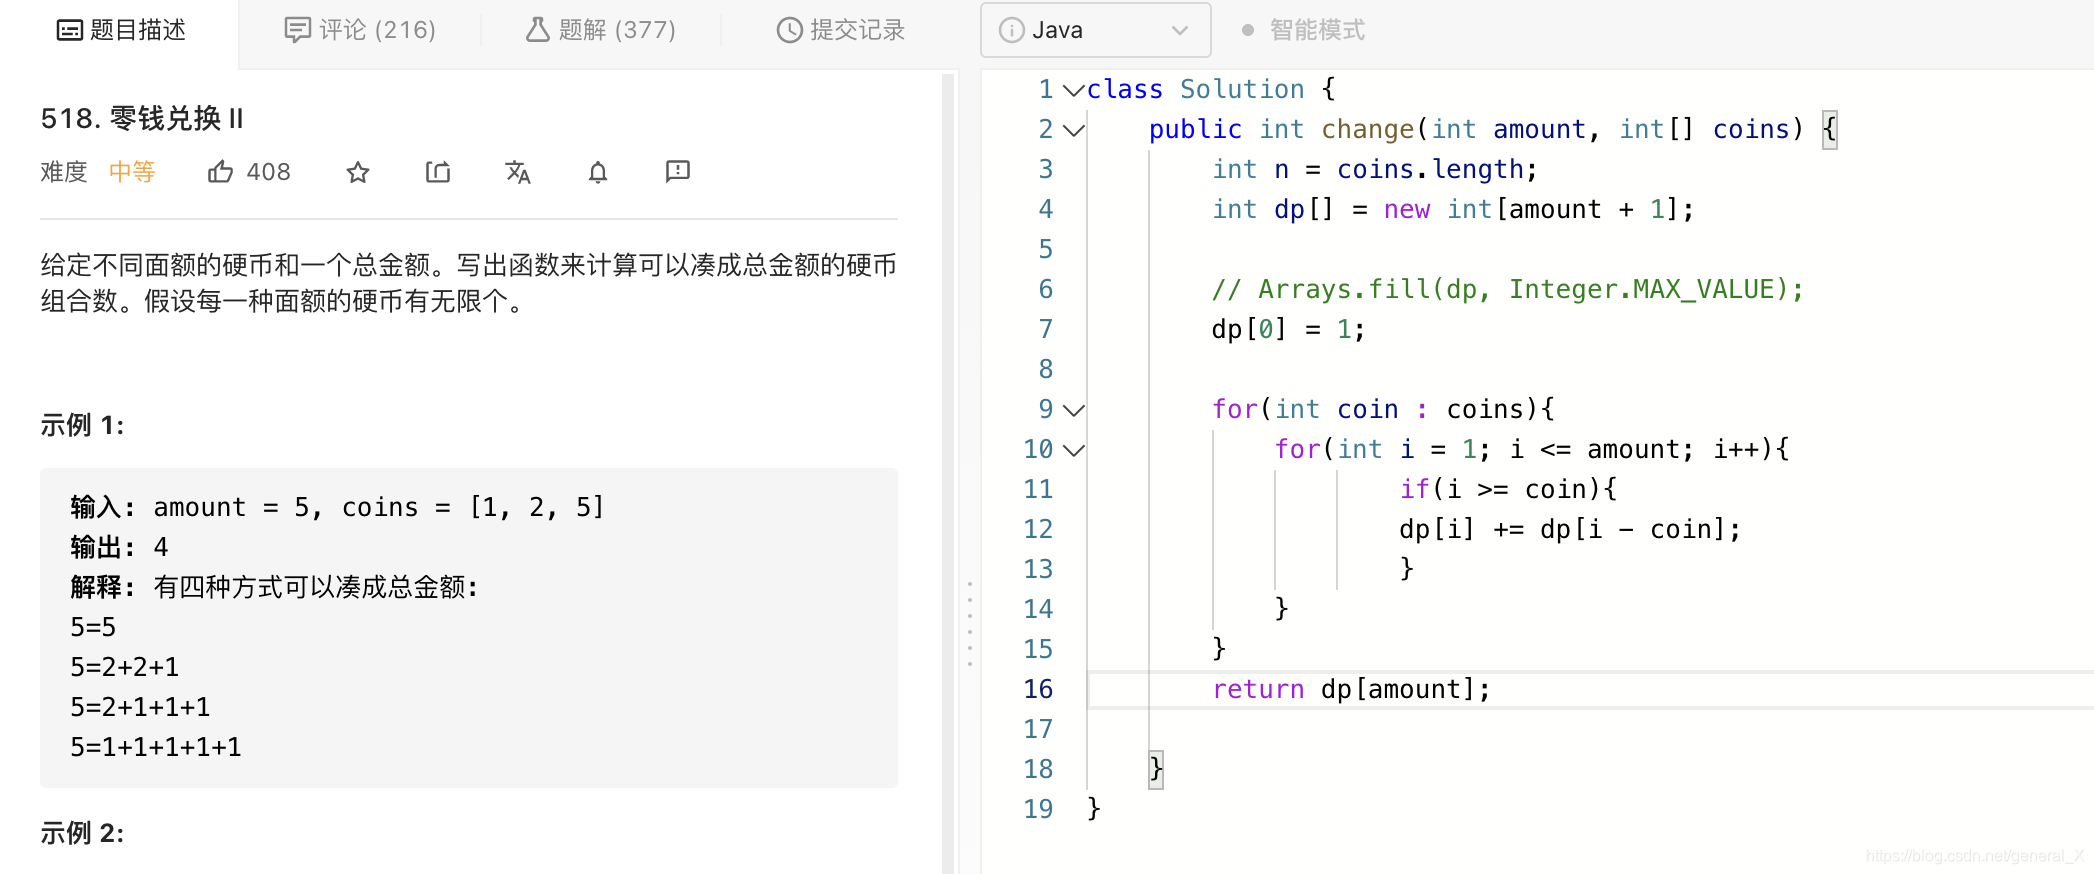Click the problem title 518. 零钱兑换 II
Screen dimensions: 2094x874
tap(142, 118)
